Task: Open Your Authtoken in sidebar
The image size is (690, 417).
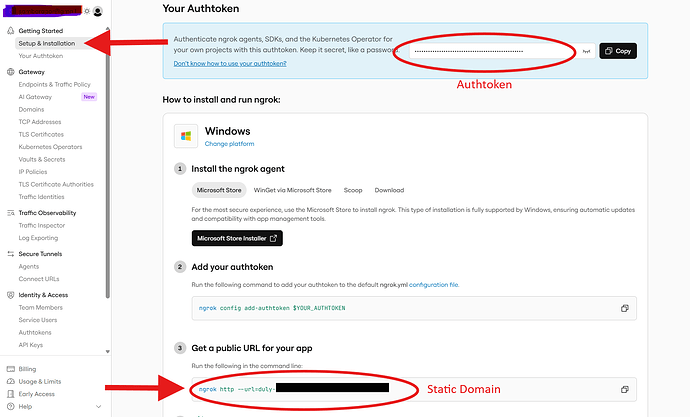Action: coord(40,56)
